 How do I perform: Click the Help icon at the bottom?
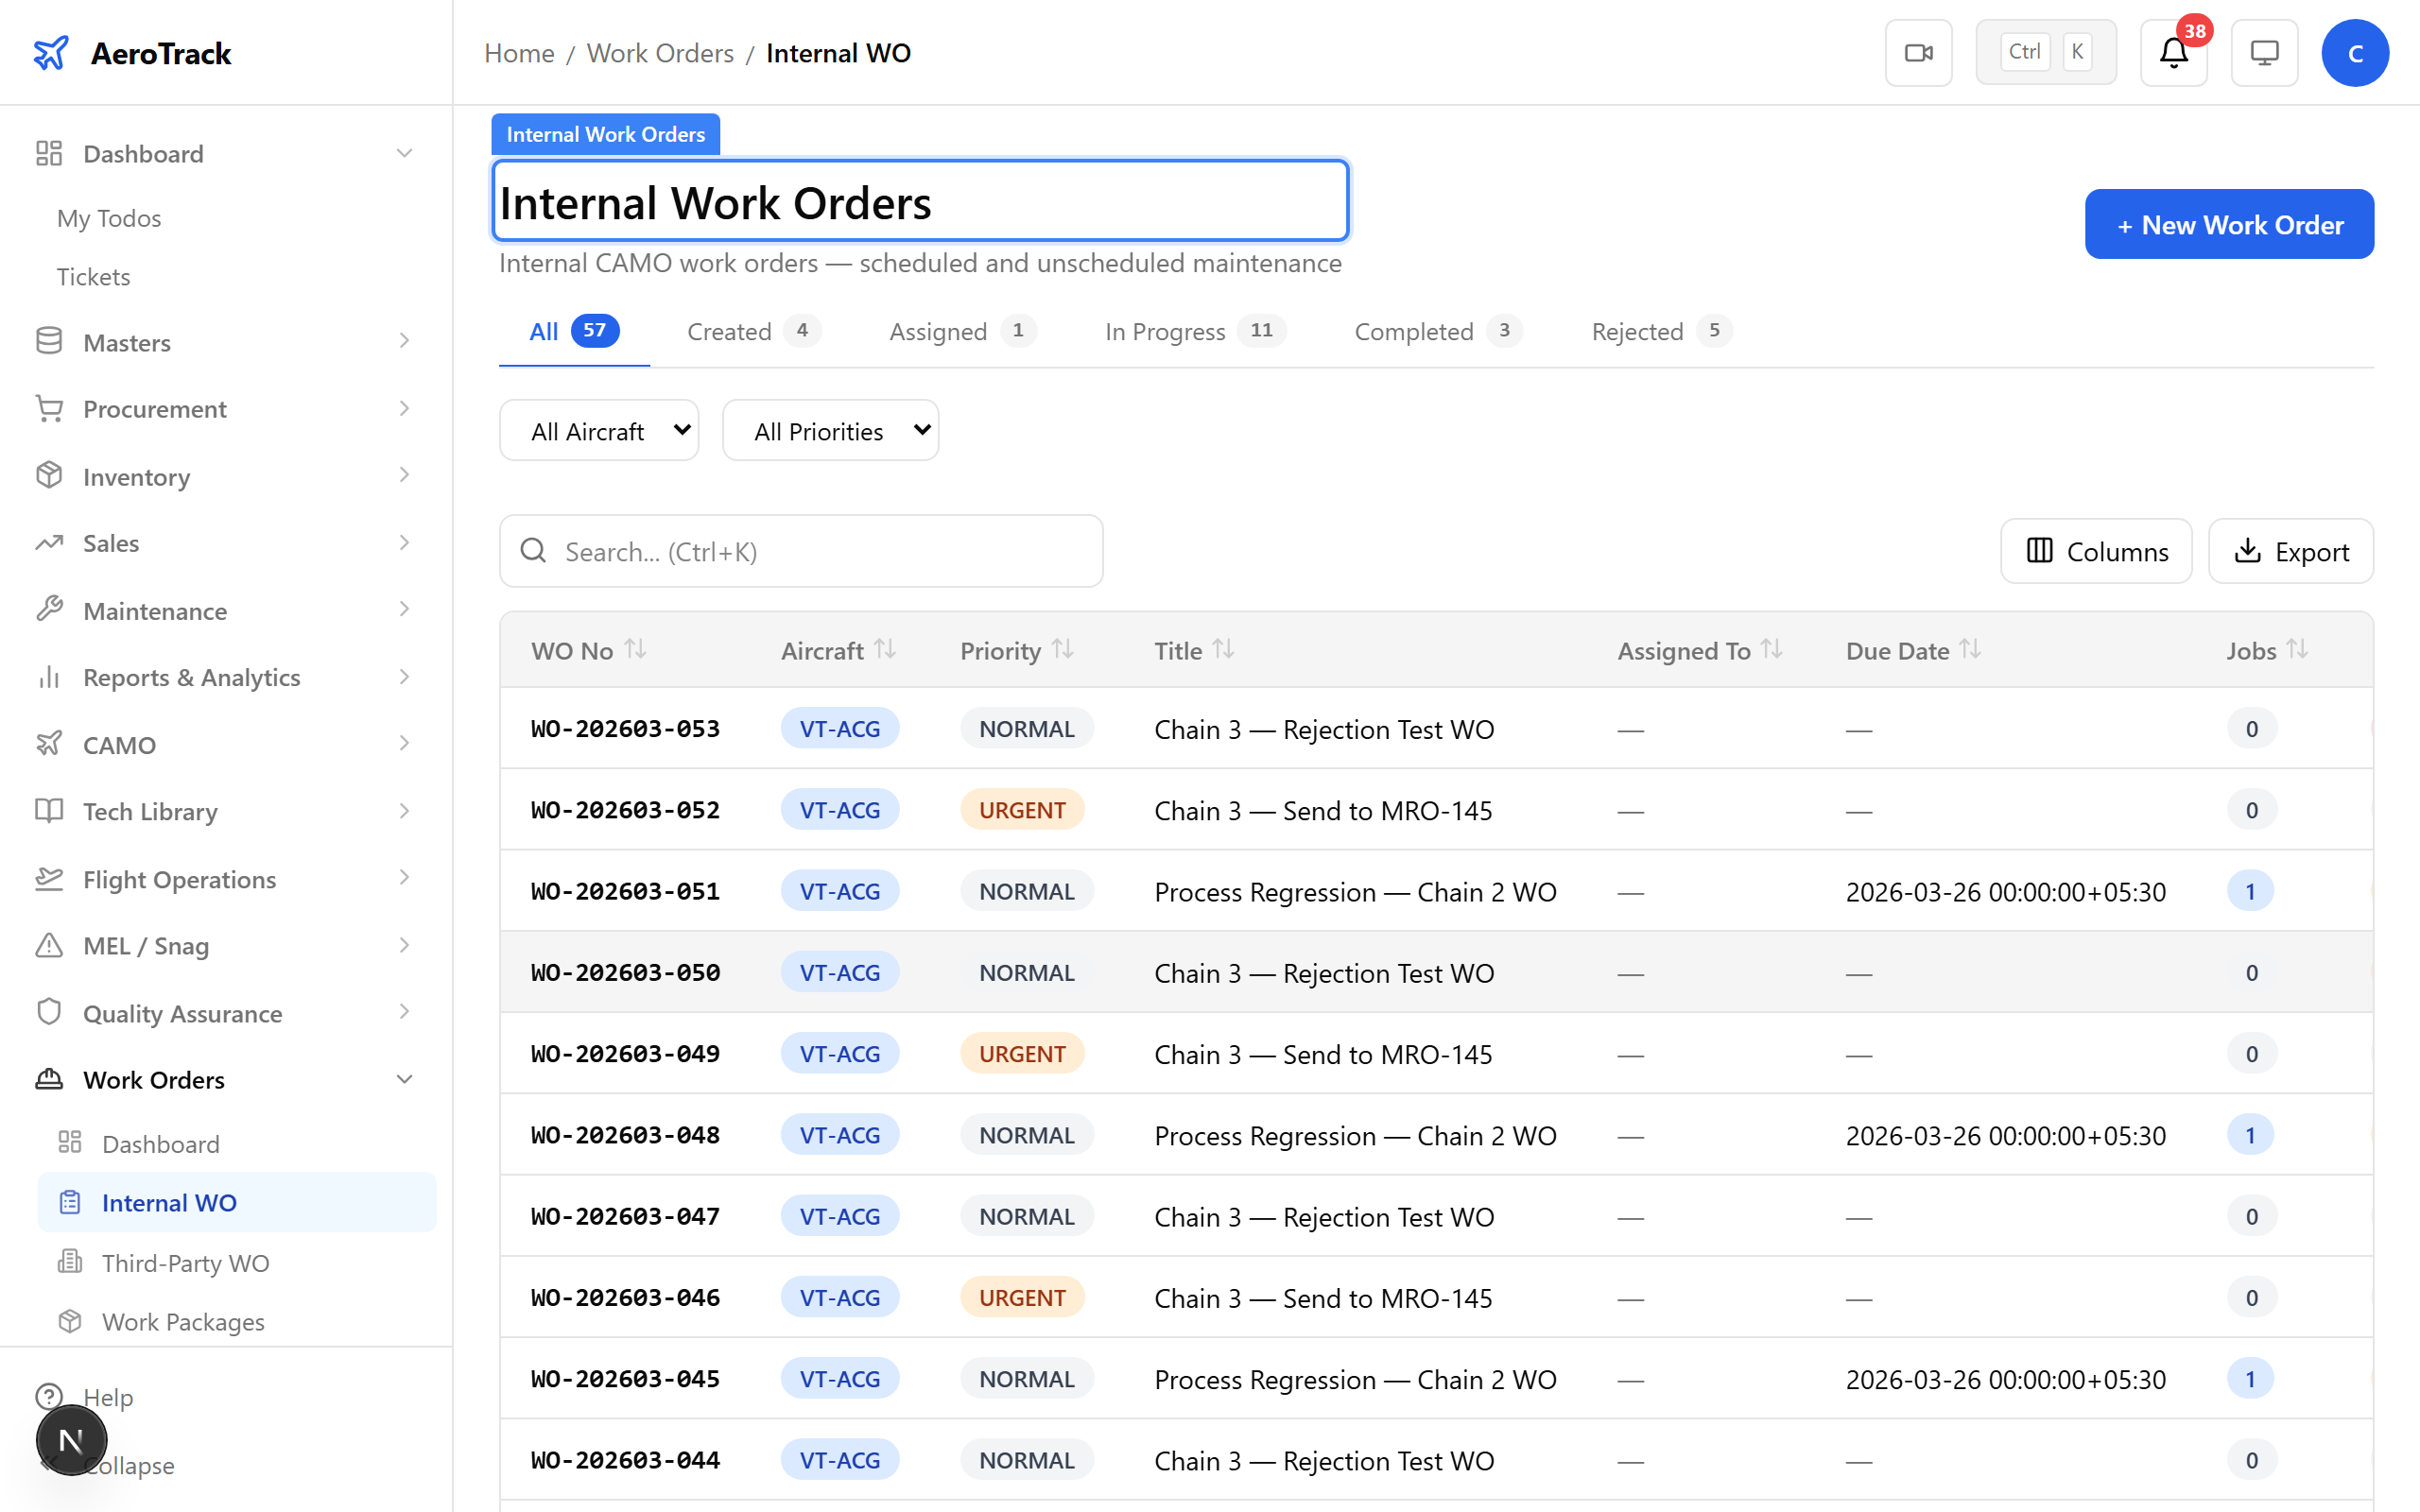50,1397
